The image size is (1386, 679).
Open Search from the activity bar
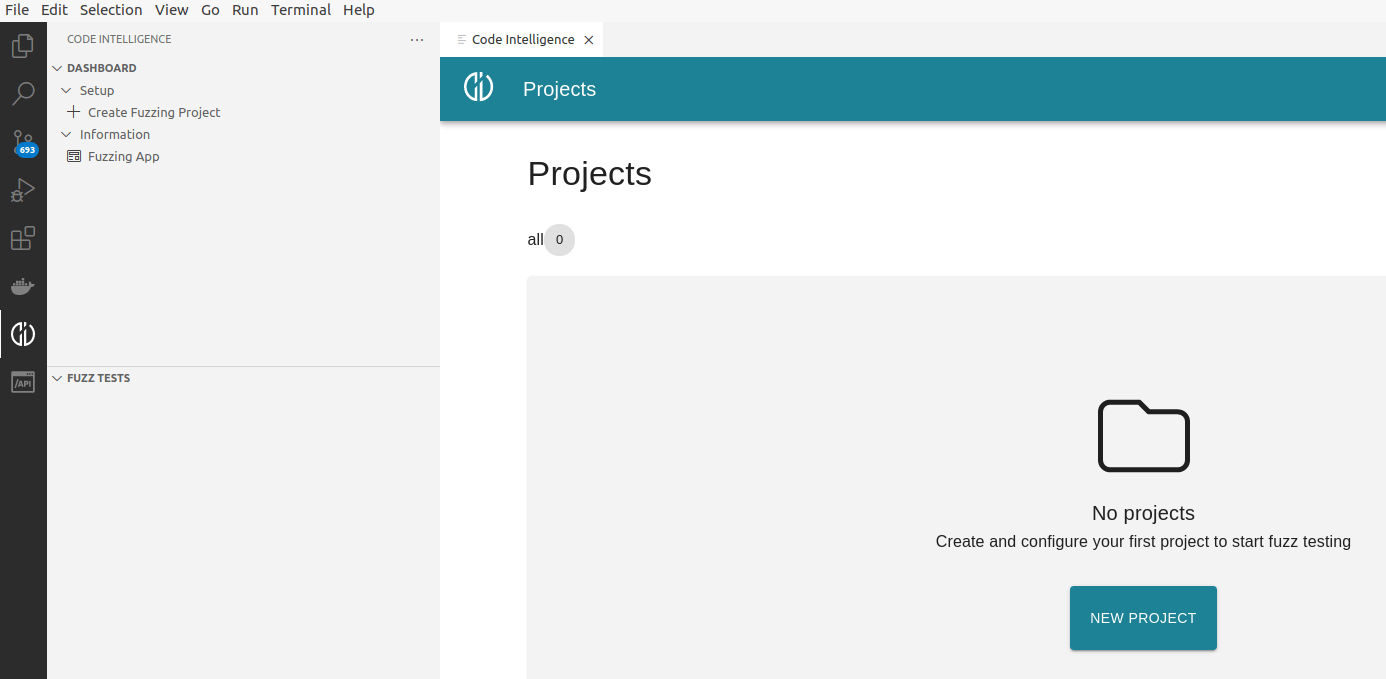click(x=22, y=93)
